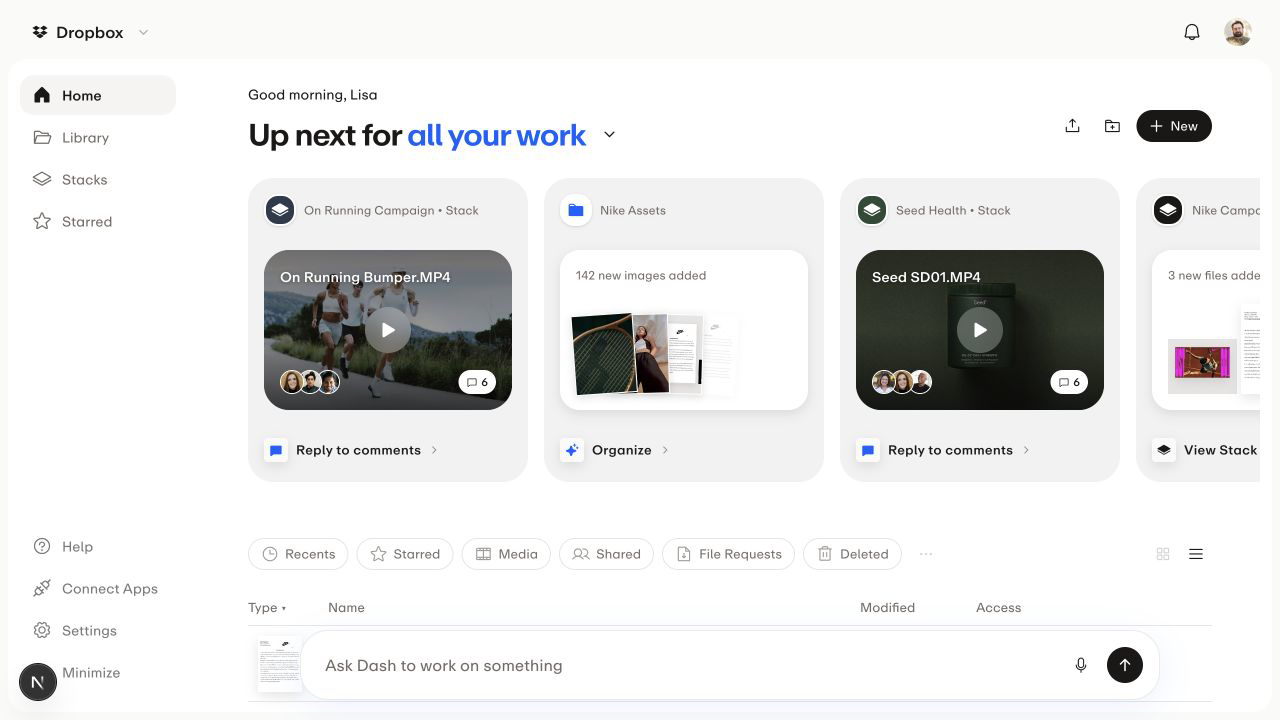Click Minimize in the sidebar
Screen dimensions: 1280x720
[x=91, y=672]
